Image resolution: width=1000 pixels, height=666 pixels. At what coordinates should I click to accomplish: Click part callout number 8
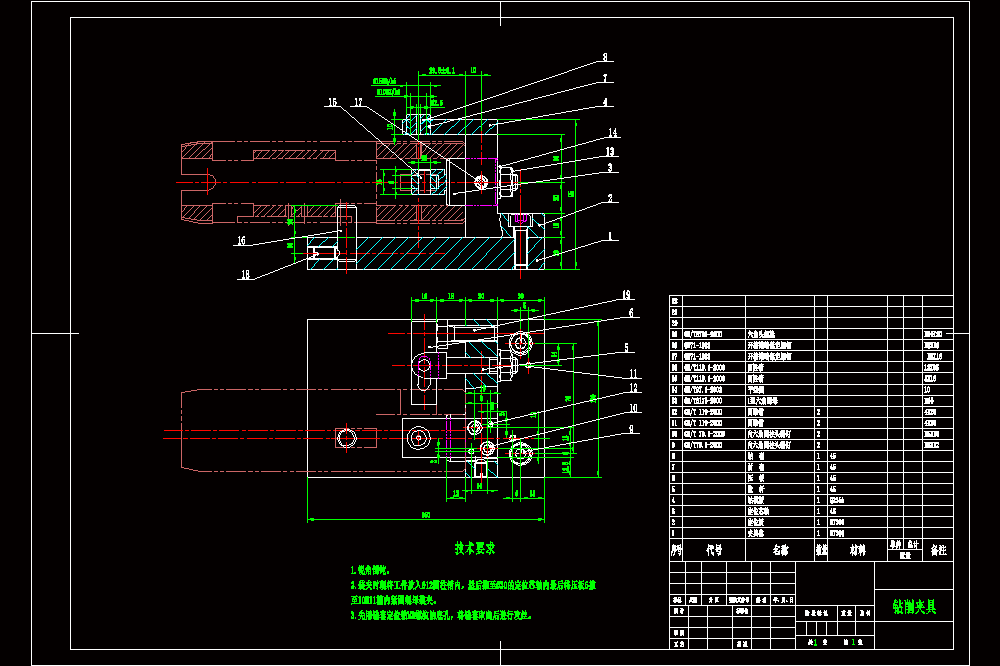tap(605, 57)
